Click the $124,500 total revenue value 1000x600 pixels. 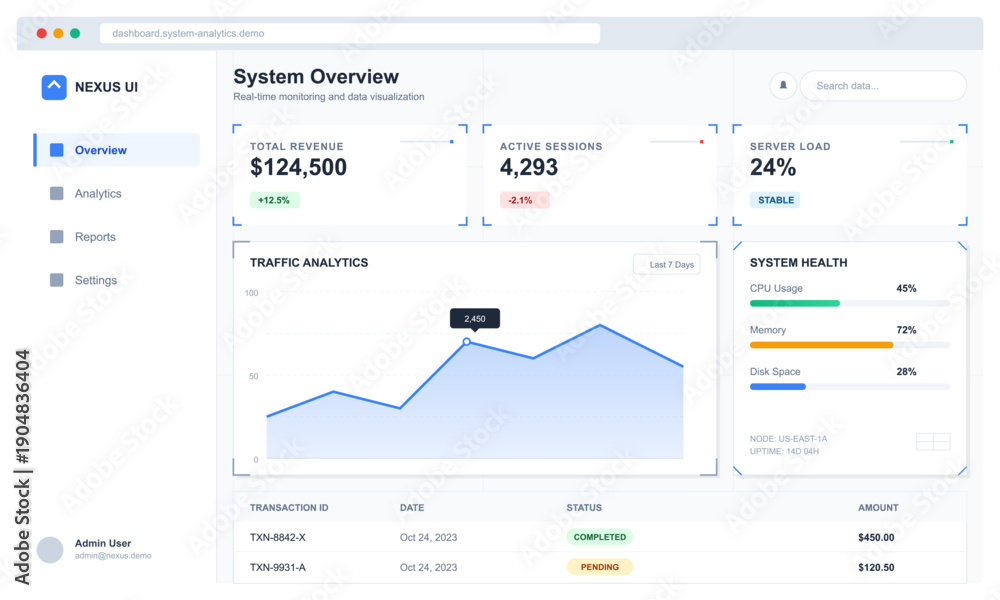(298, 168)
